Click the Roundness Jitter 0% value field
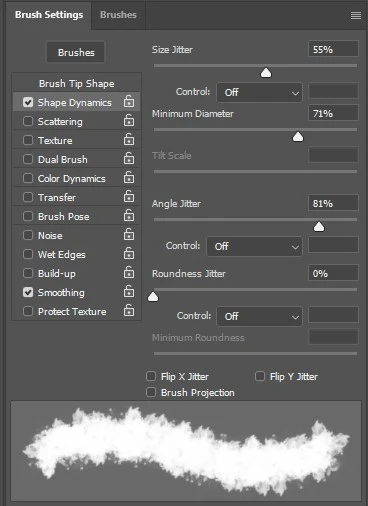 coord(333,273)
